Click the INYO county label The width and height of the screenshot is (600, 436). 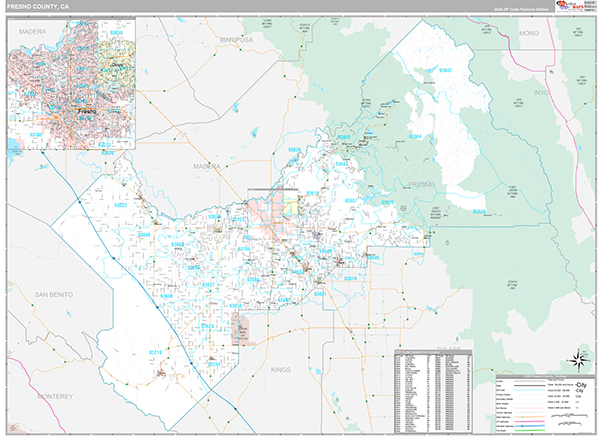coord(542,92)
